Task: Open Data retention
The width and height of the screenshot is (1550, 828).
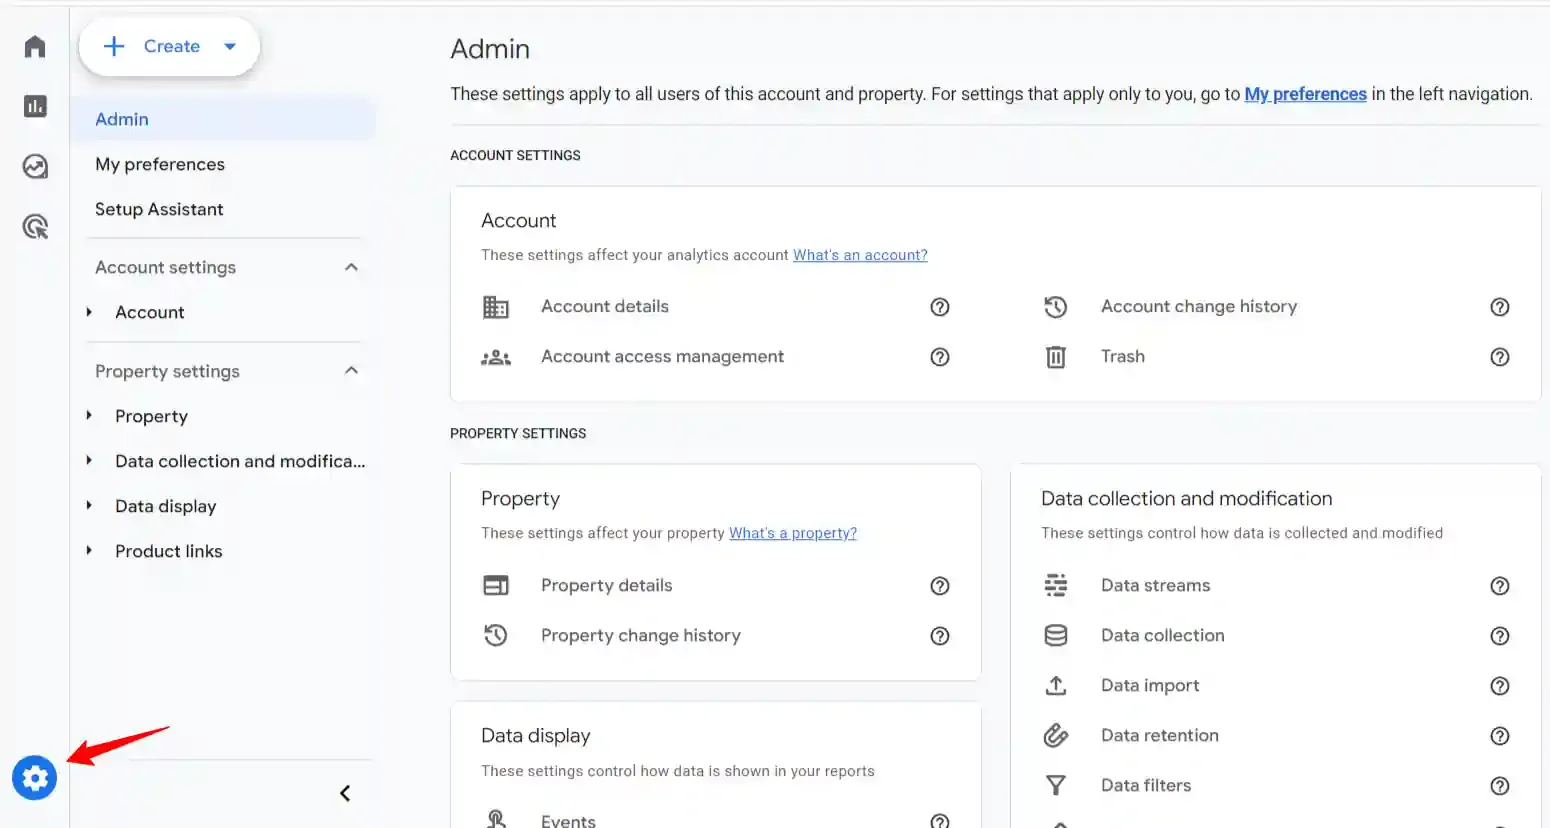Action: coord(1160,735)
